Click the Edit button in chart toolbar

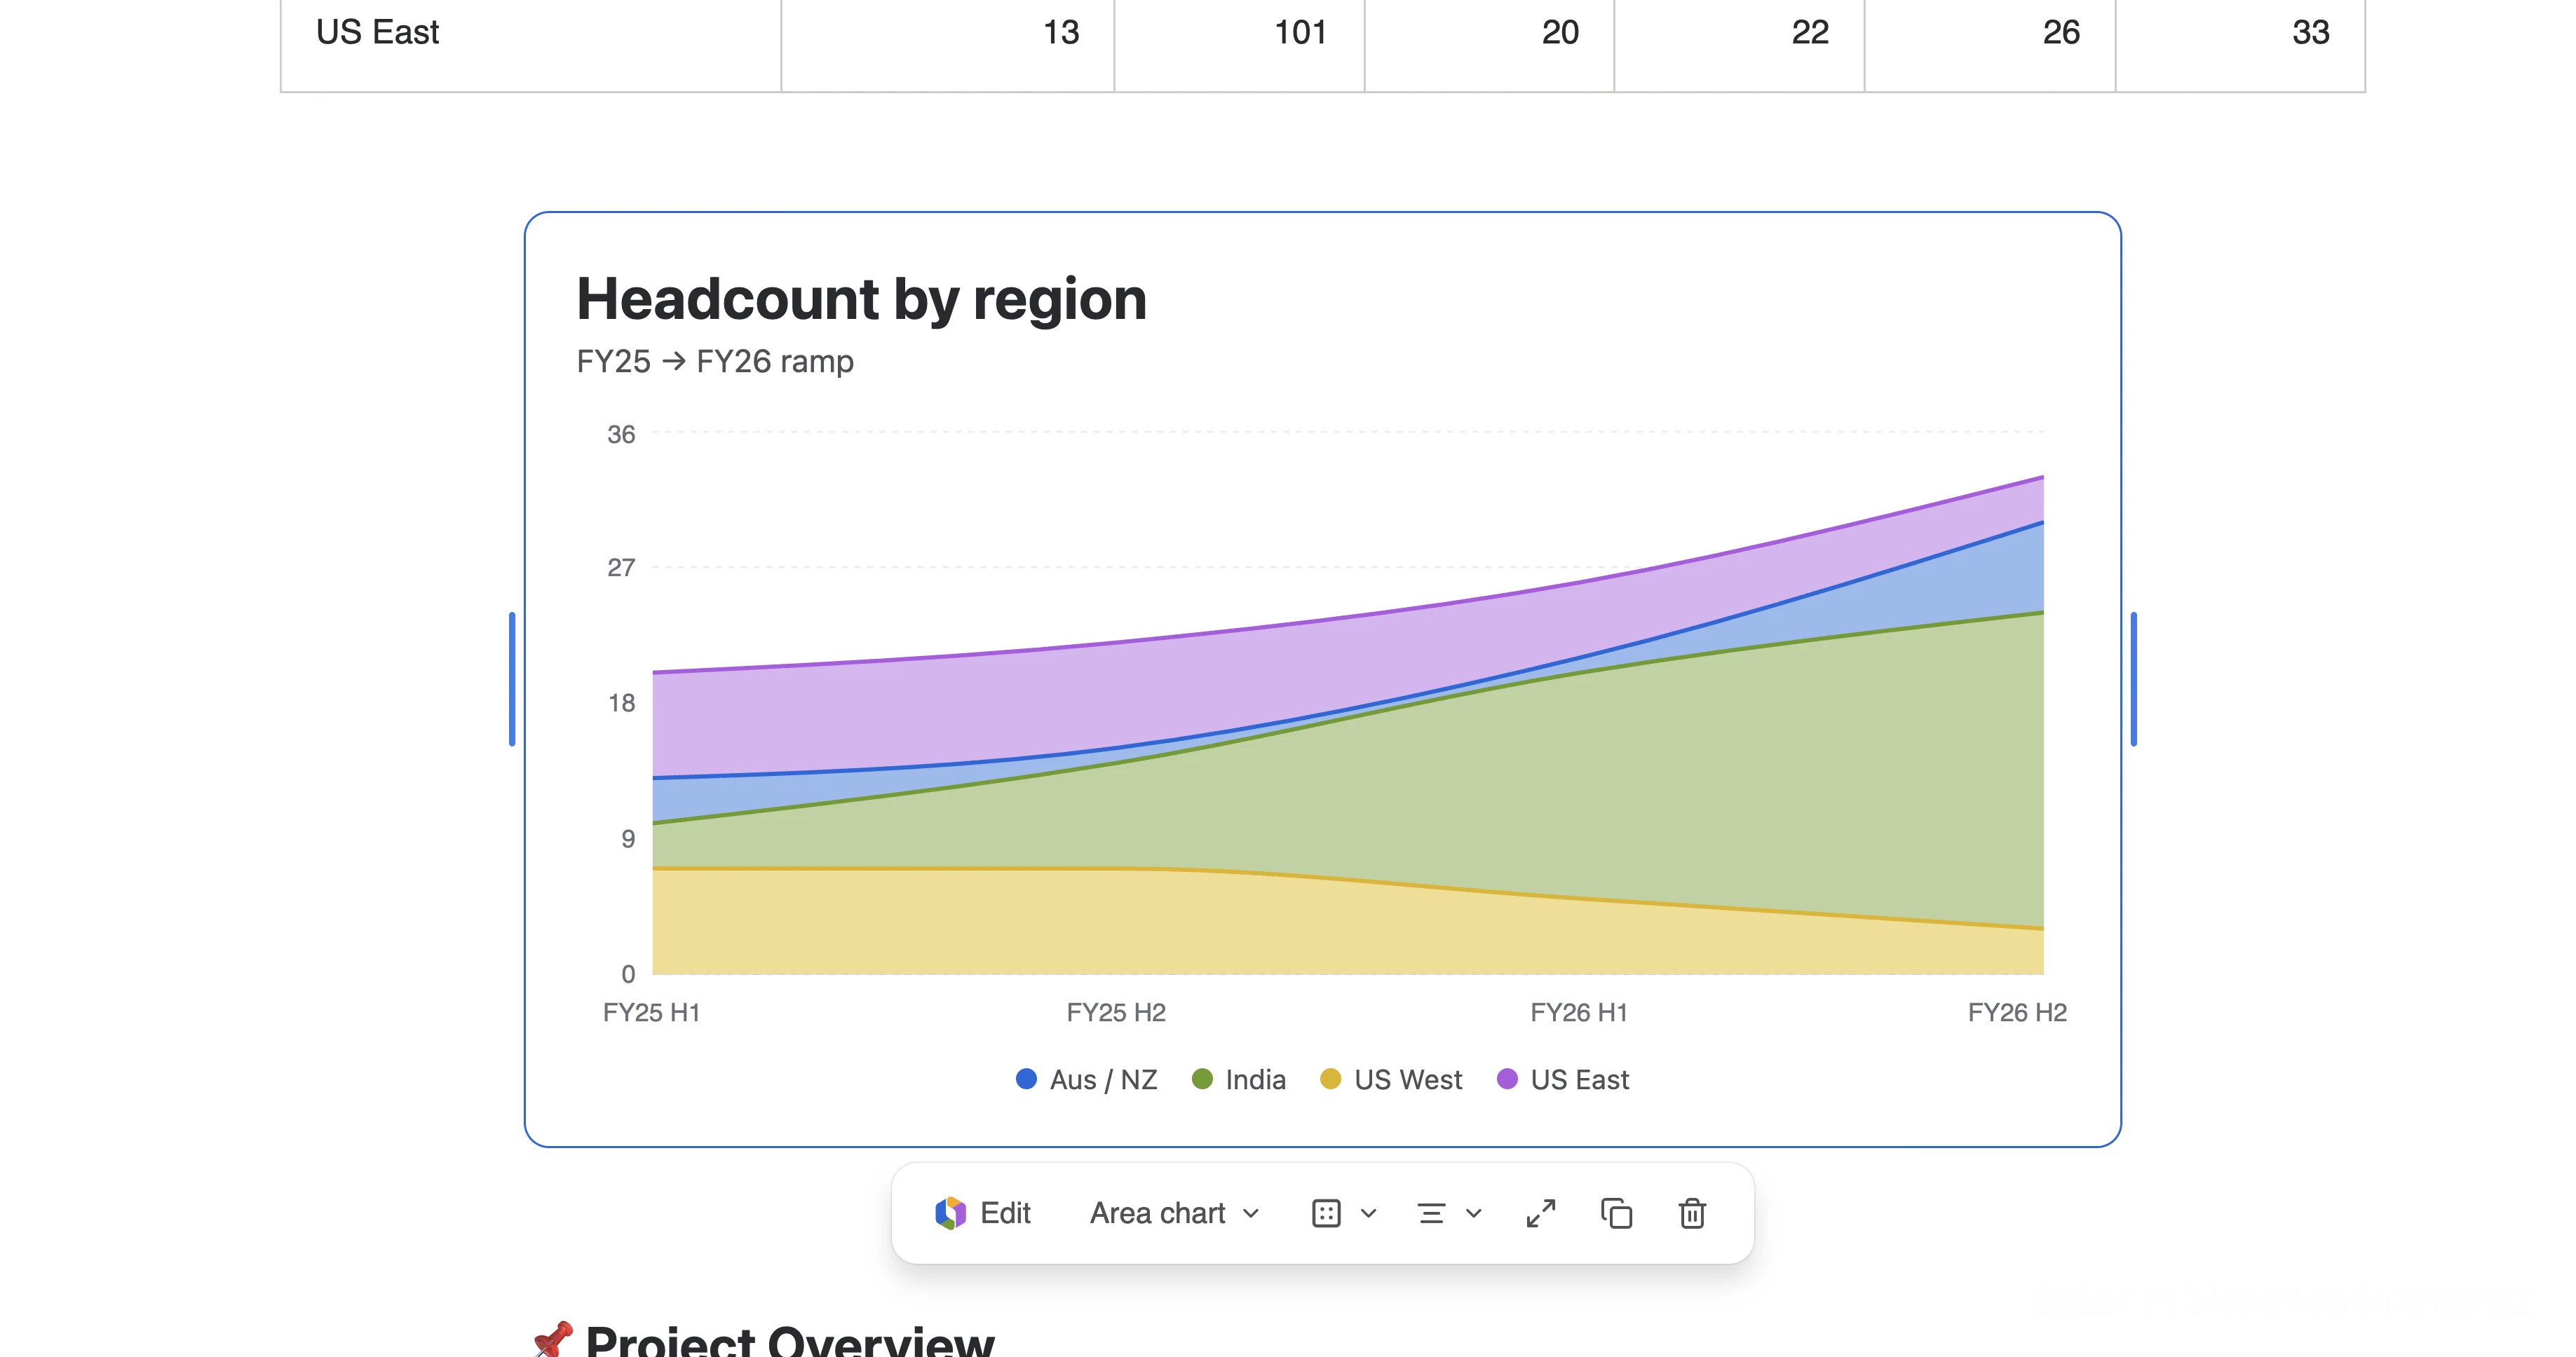(x=984, y=1213)
